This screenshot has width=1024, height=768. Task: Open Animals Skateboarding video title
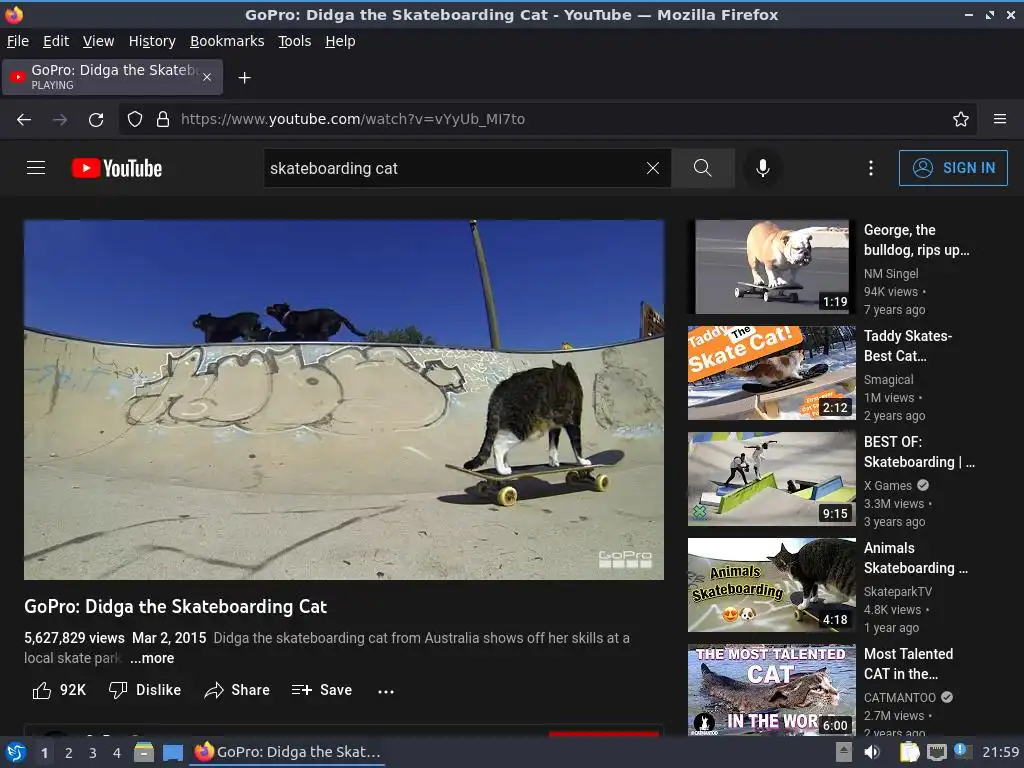[916, 558]
